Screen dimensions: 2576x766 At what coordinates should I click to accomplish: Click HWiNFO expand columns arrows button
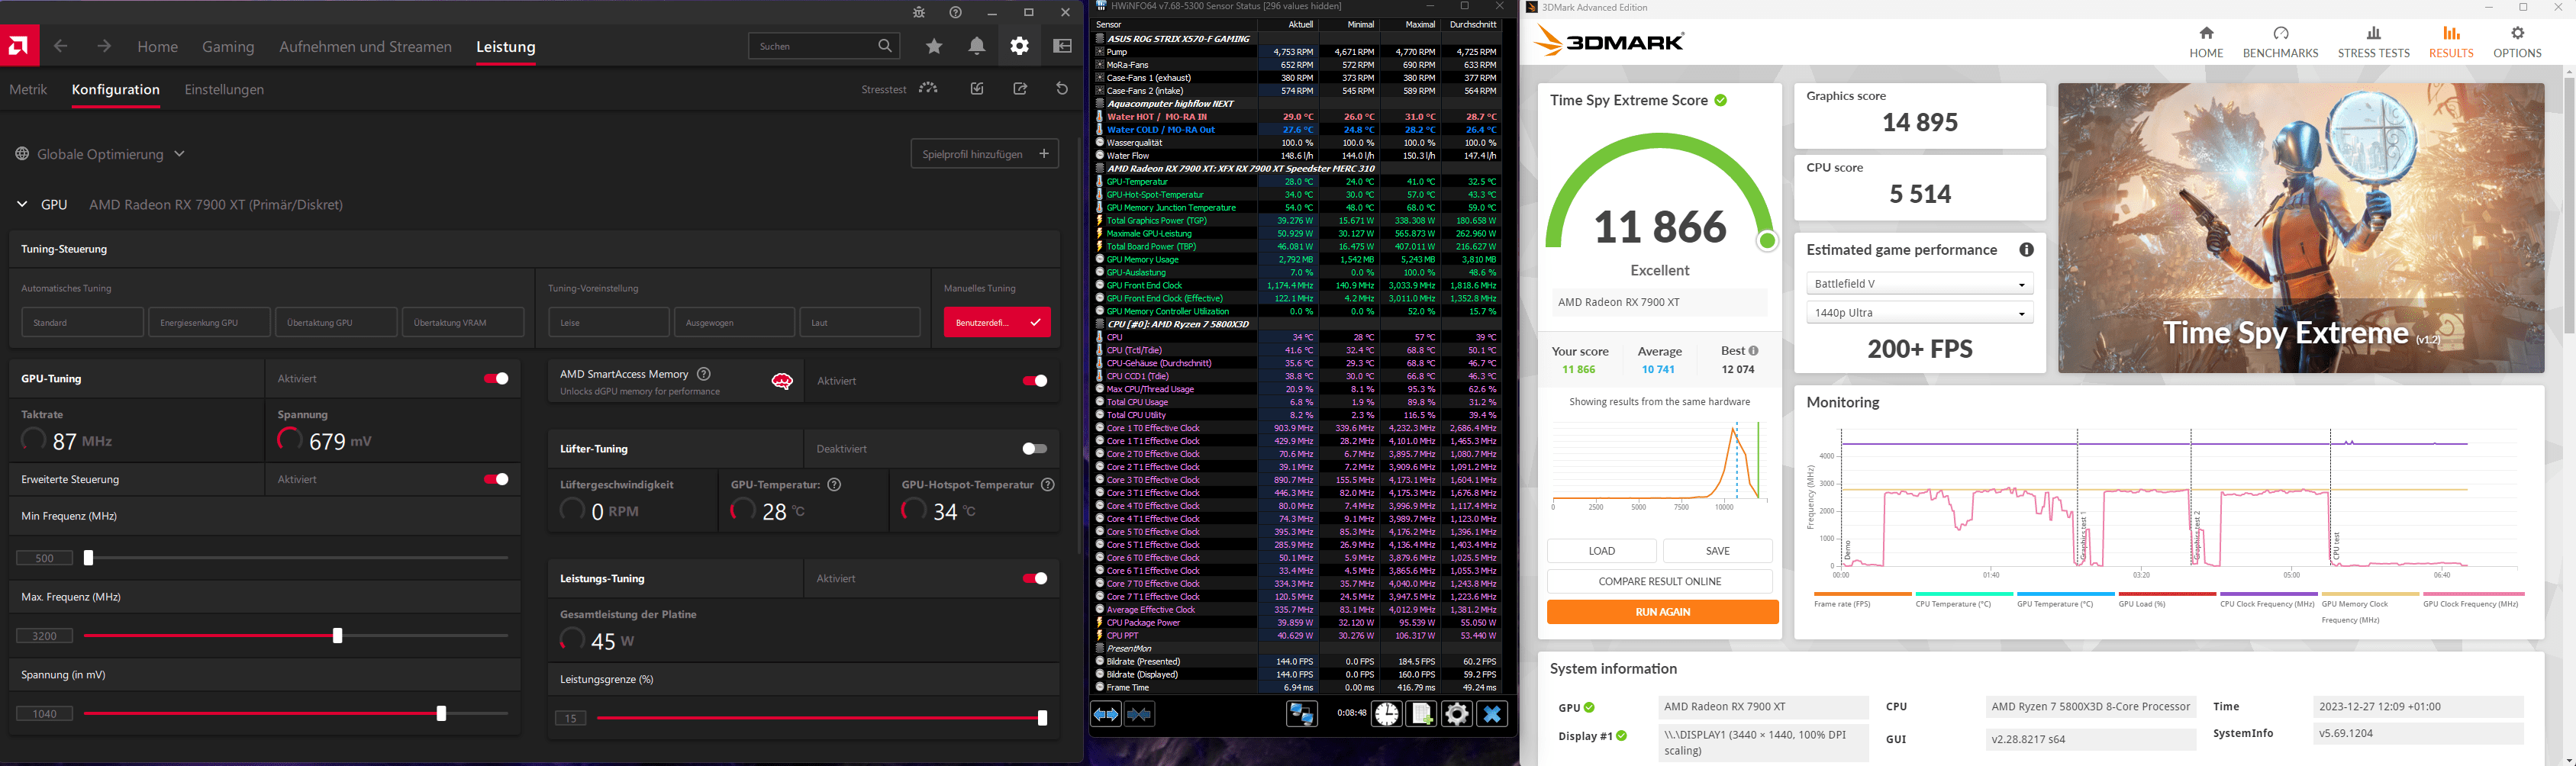[x=1106, y=714]
